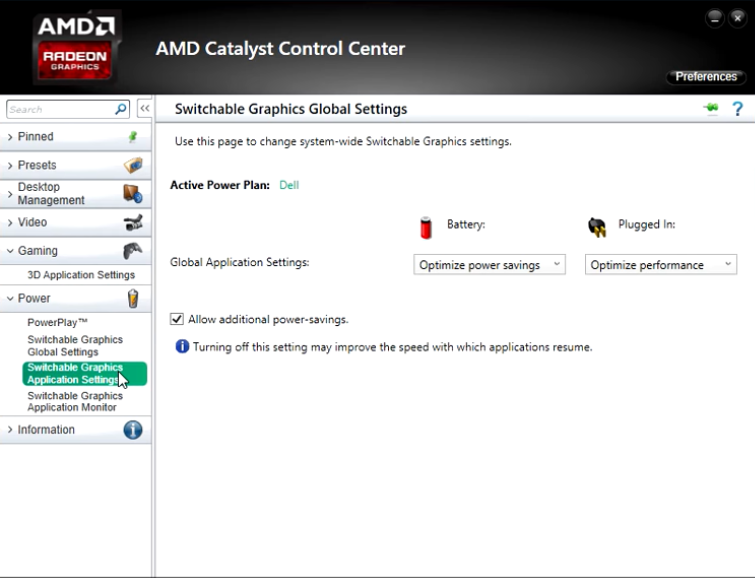Uncheck Allow additional power-savings checkbox
The height and width of the screenshot is (578, 755).
pos(177,319)
